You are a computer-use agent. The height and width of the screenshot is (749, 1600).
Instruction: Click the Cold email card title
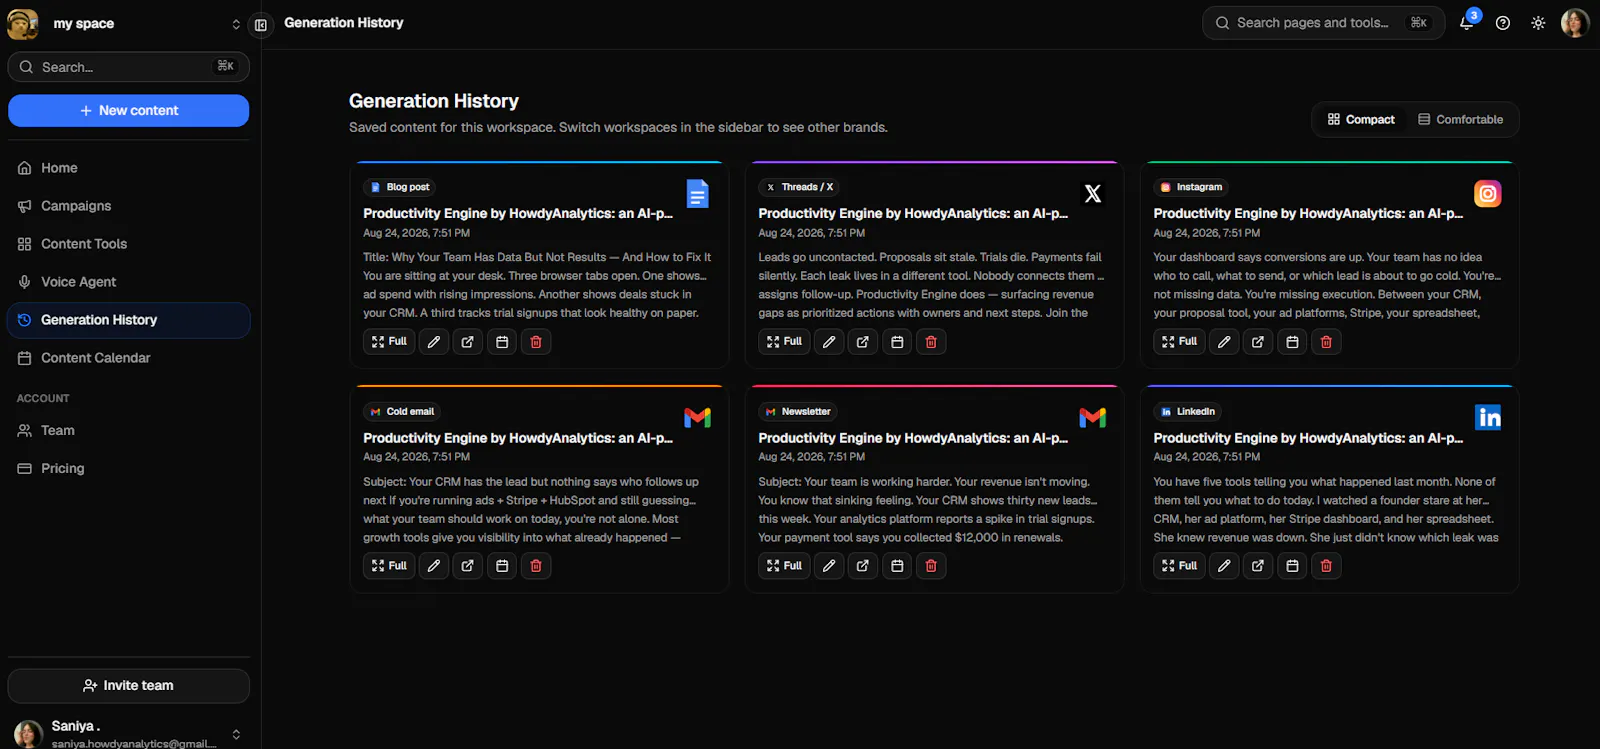click(518, 438)
